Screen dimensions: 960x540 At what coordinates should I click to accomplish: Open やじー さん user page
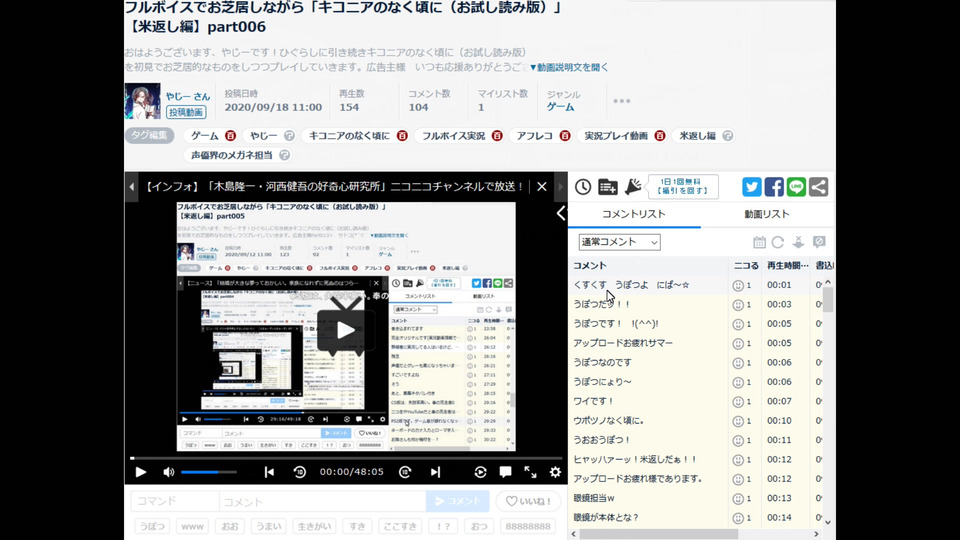click(x=188, y=96)
